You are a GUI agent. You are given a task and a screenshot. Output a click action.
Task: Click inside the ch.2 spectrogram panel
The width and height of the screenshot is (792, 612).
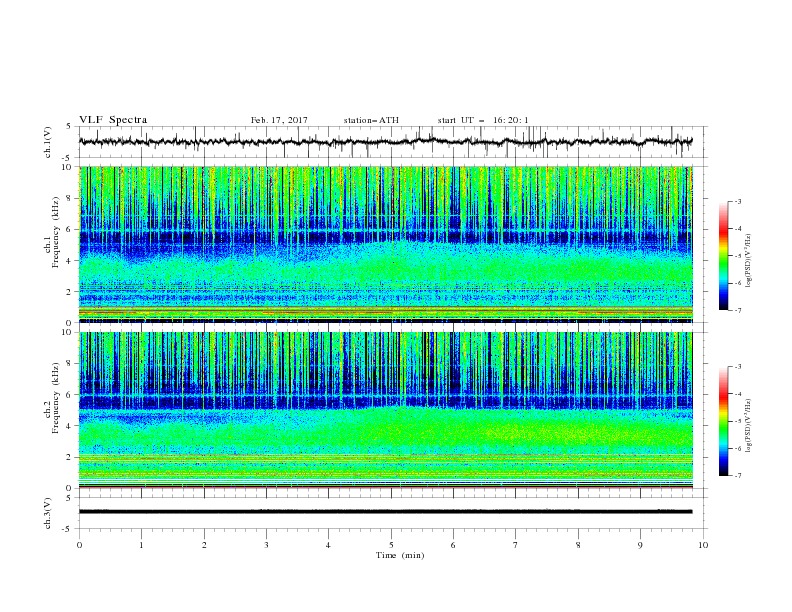pyautogui.click(x=386, y=410)
